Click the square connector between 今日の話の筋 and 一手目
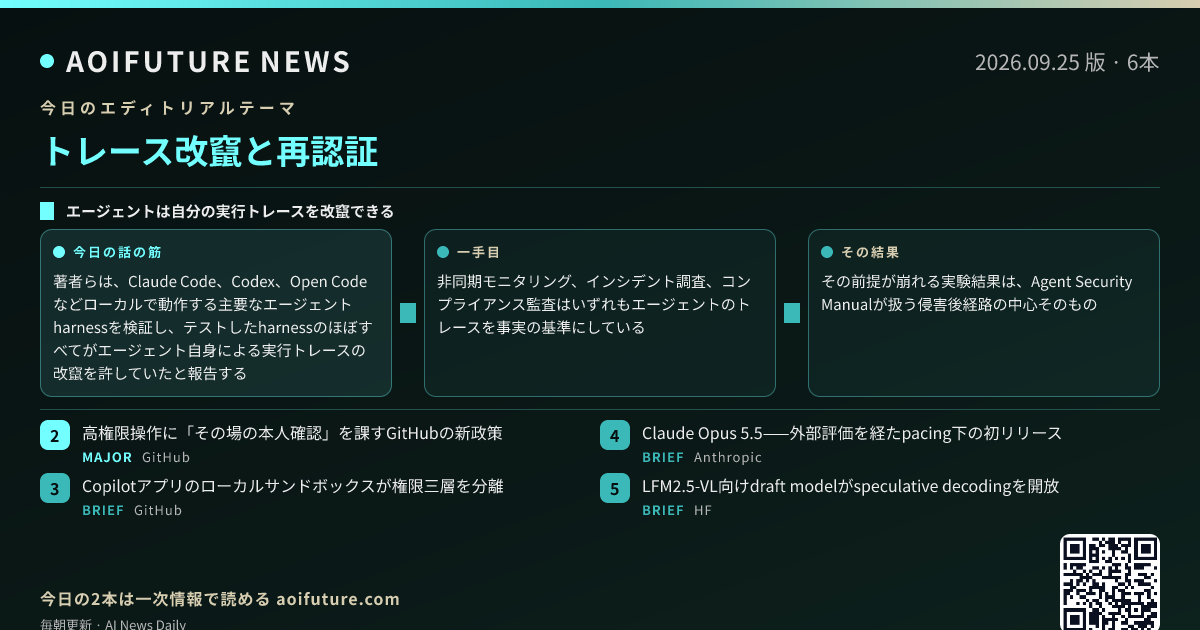The image size is (1200, 630). [x=408, y=313]
